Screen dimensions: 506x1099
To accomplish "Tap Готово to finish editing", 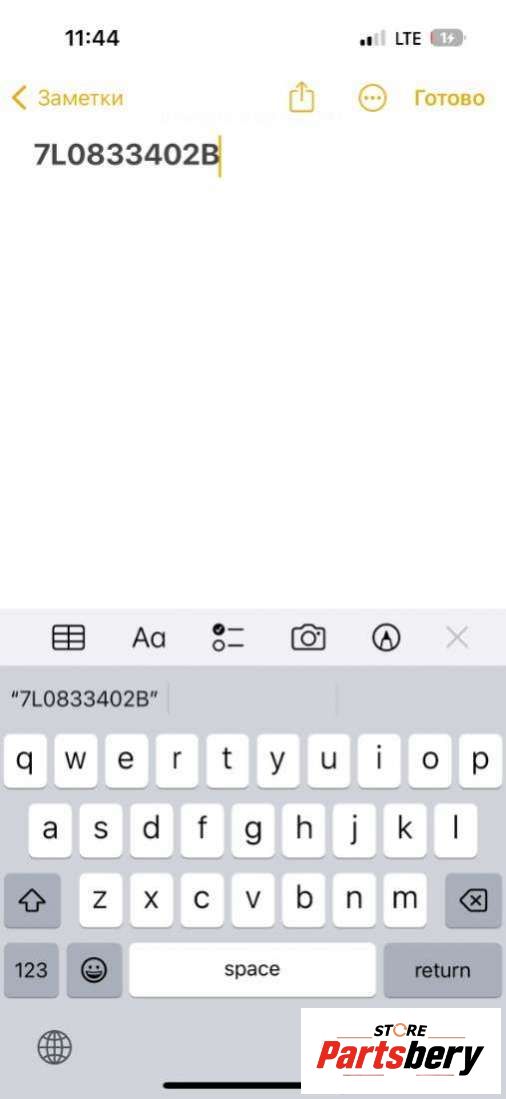I will pos(449,98).
